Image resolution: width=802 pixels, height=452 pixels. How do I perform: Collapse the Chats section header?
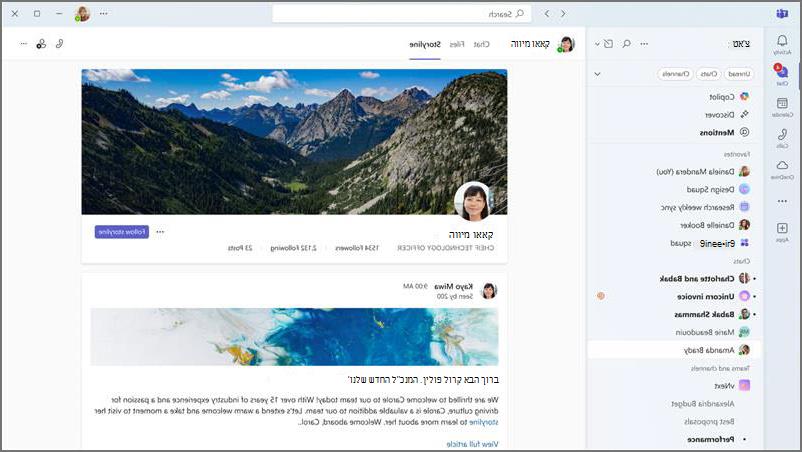741,261
